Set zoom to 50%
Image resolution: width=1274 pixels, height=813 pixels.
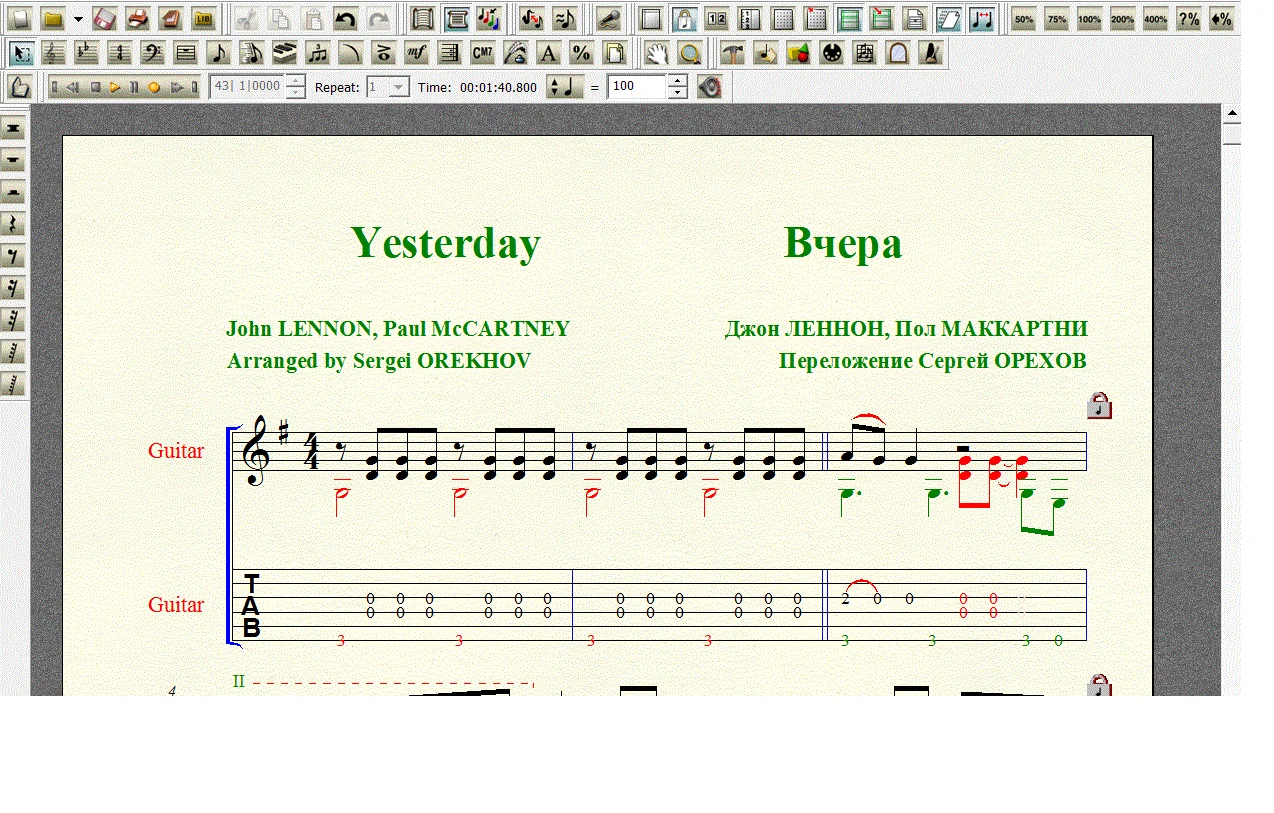click(1024, 18)
